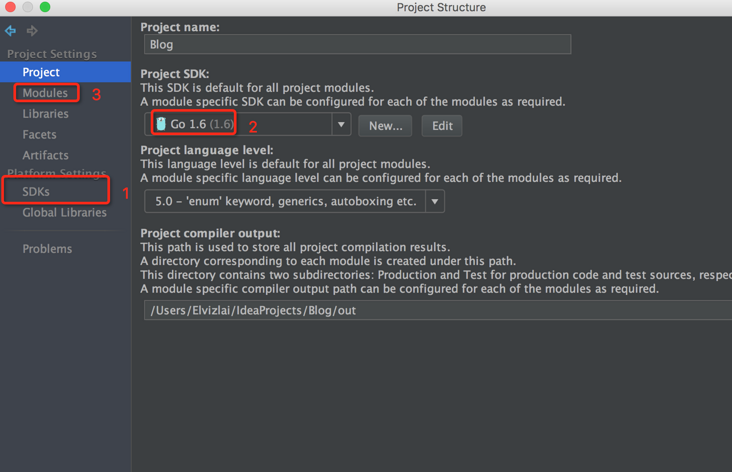Click the forward navigation arrow icon
The height and width of the screenshot is (472, 732).
pyautogui.click(x=32, y=31)
